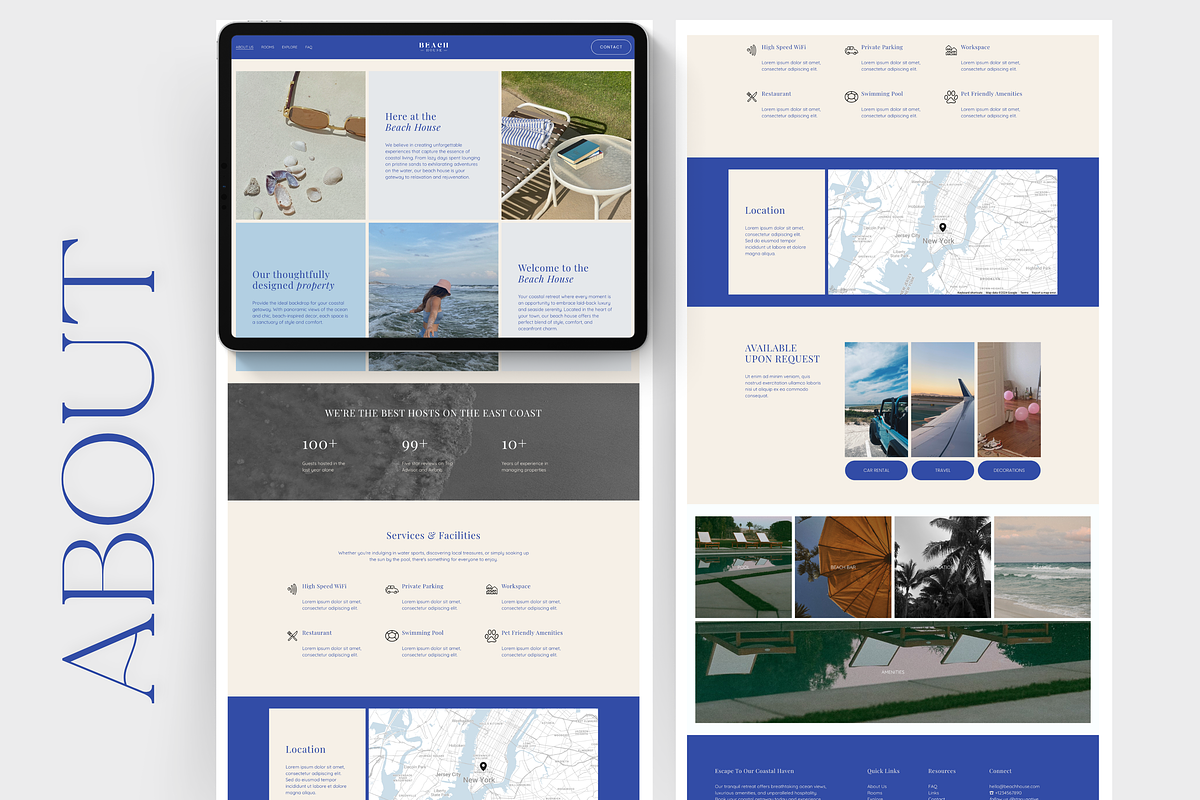This screenshot has height=800, width=1200.
Task: Click the hello@beachhouse.com email link in the footer
Action: [x=1014, y=786]
